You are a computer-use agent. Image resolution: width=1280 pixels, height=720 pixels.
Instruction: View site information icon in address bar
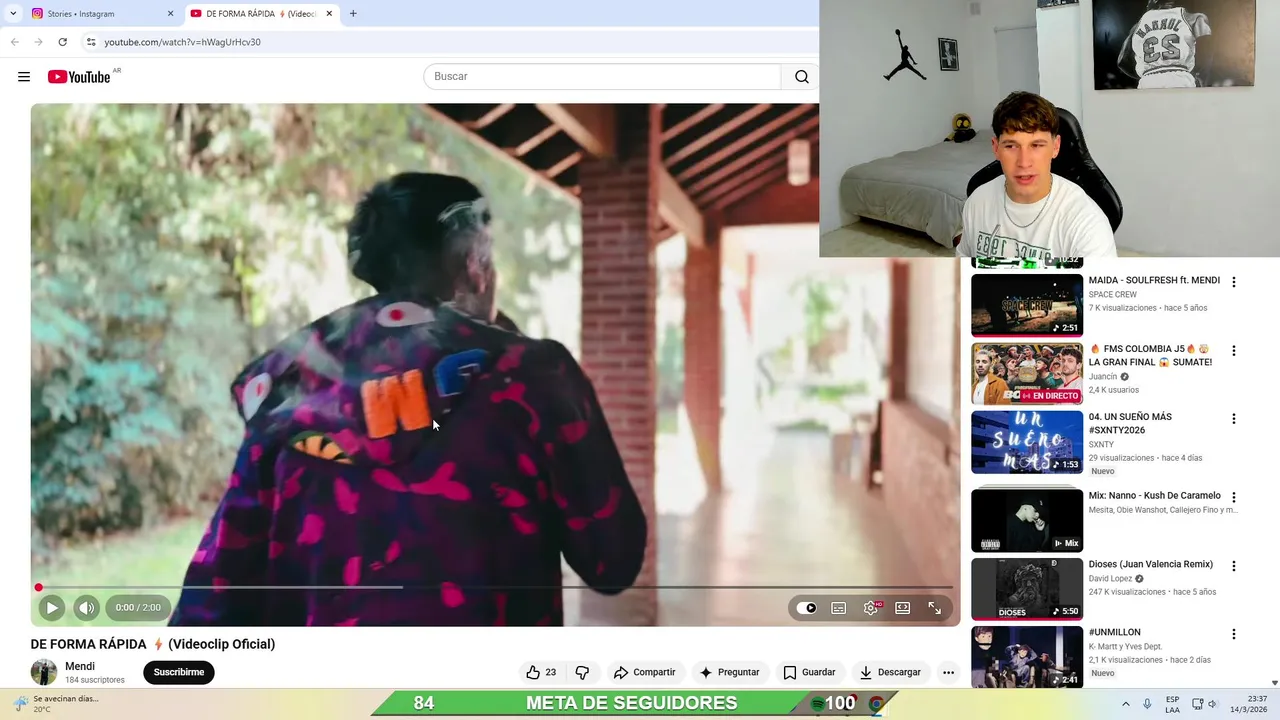(90, 42)
